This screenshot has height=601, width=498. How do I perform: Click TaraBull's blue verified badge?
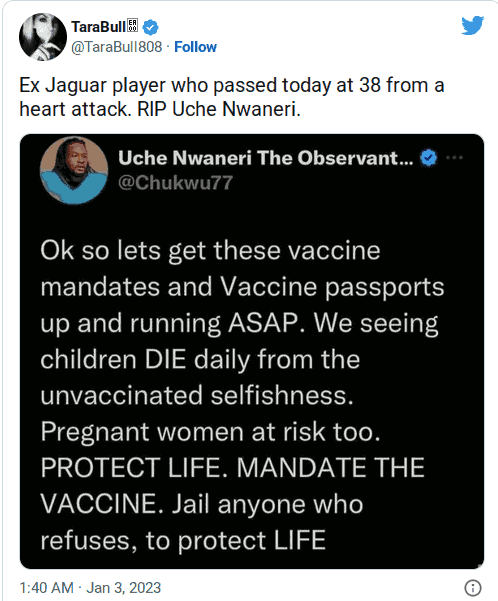pyautogui.click(x=150, y=27)
